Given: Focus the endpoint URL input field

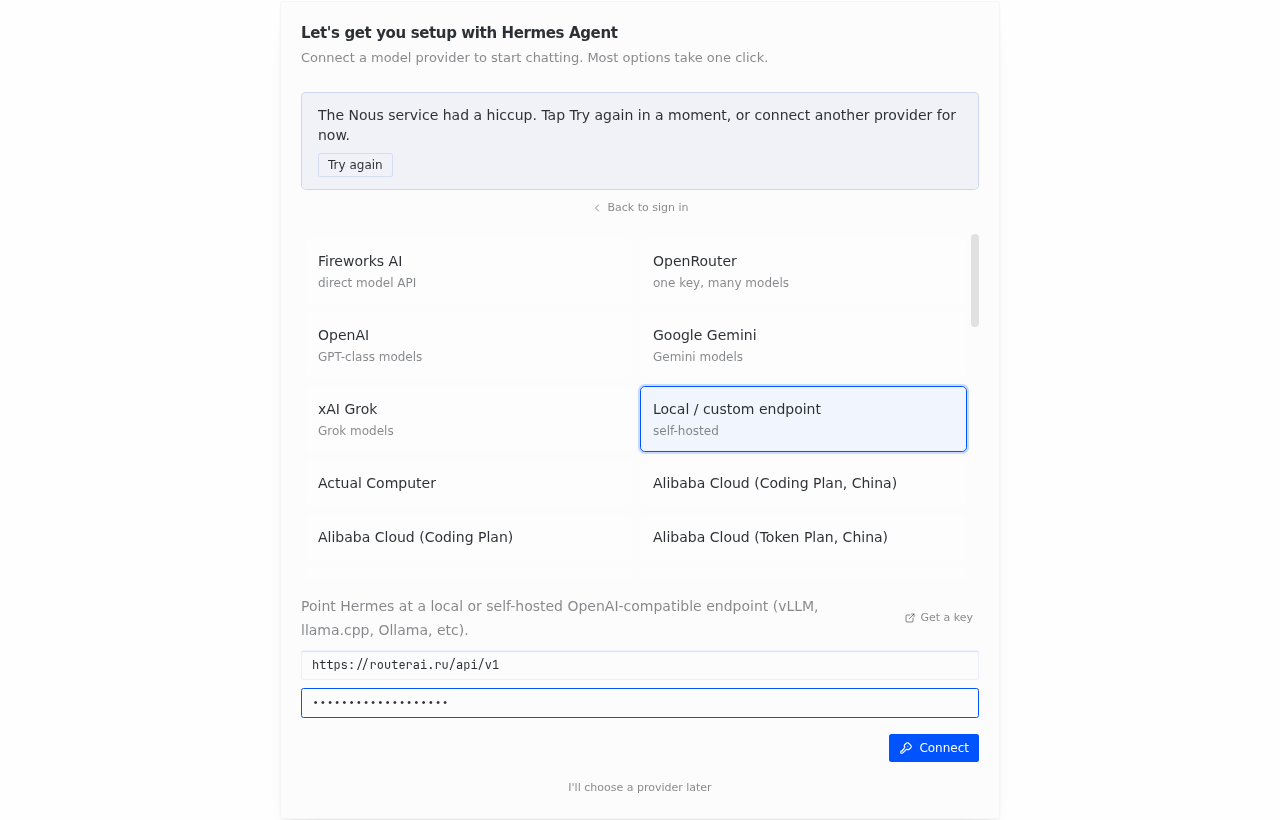Looking at the screenshot, I should pos(640,665).
